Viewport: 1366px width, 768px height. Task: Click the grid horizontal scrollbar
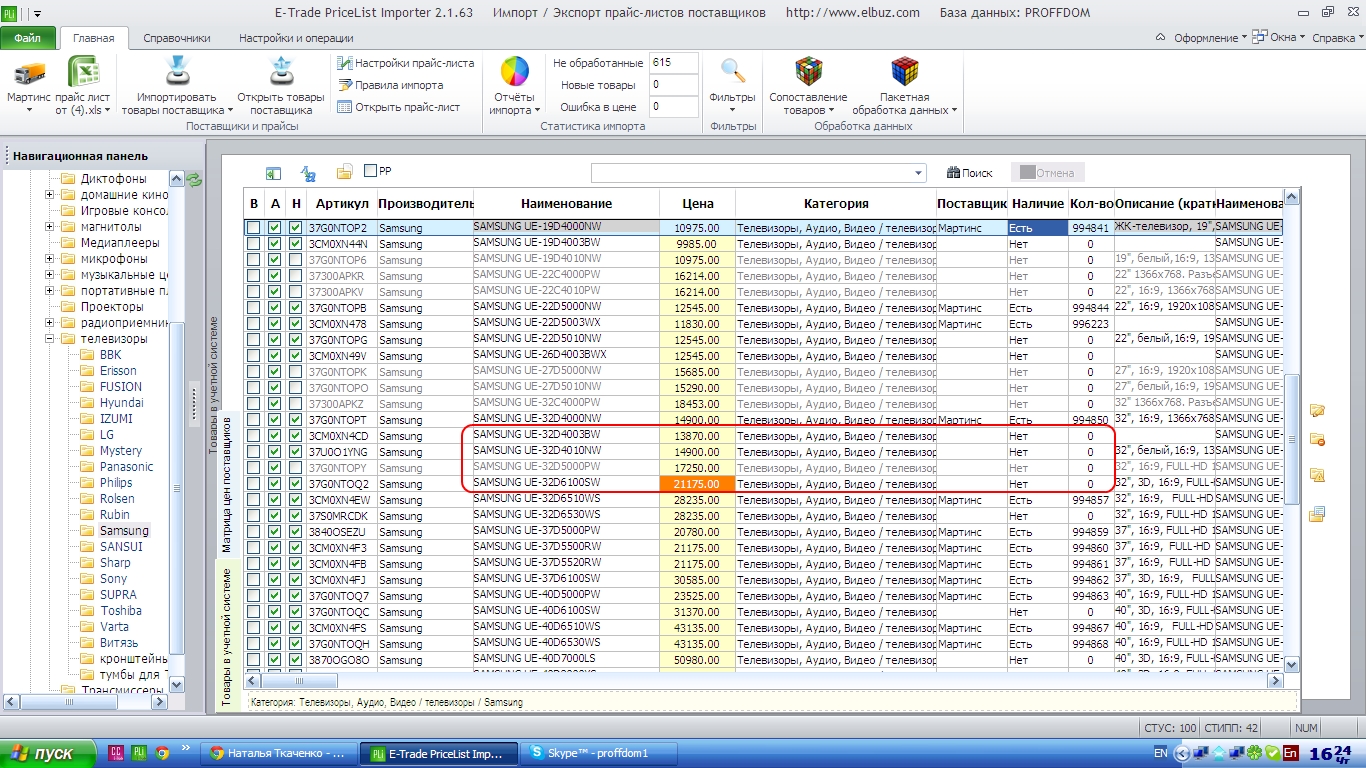(764, 680)
